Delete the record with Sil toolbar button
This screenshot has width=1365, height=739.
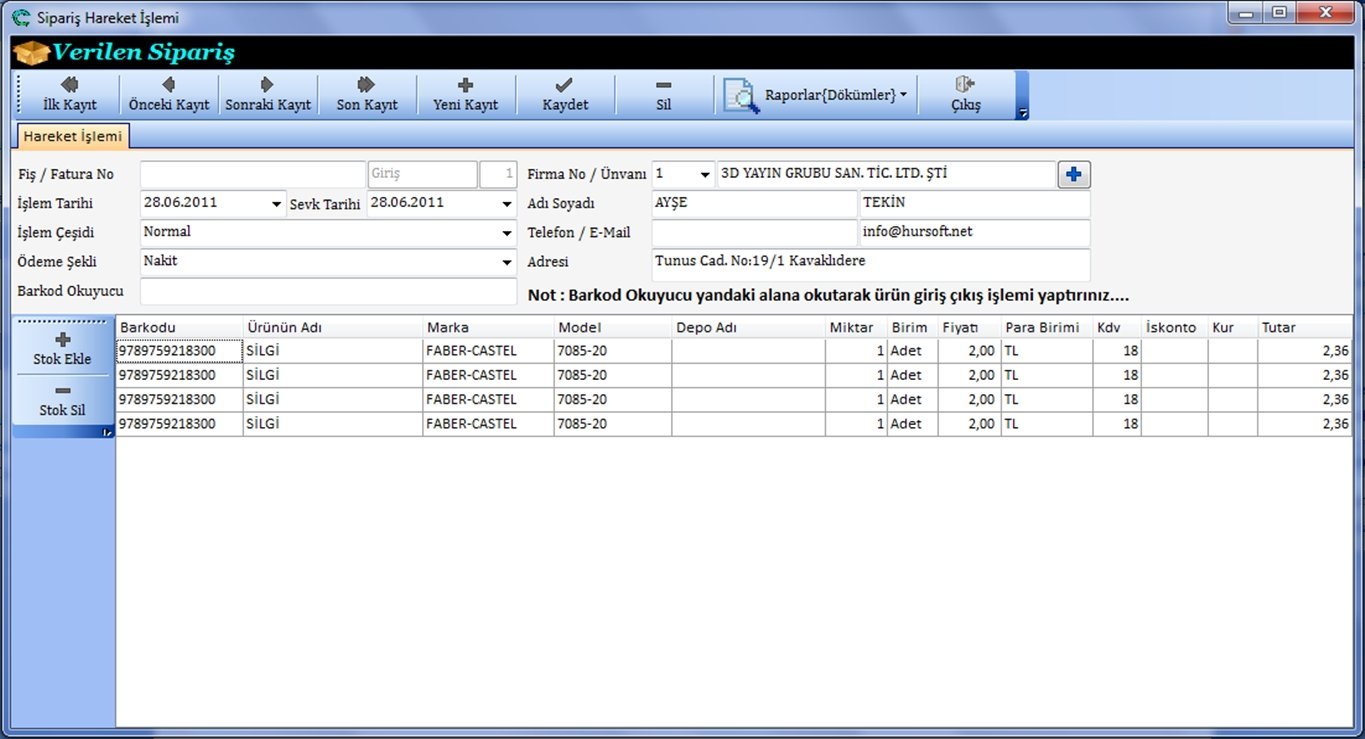click(663, 94)
